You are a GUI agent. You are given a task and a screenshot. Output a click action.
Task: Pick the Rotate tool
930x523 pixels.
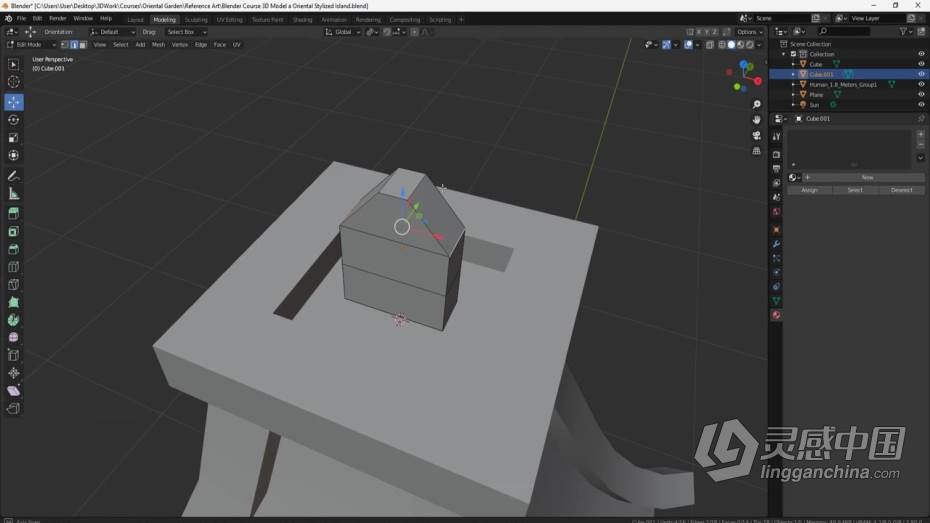click(14, 120)
